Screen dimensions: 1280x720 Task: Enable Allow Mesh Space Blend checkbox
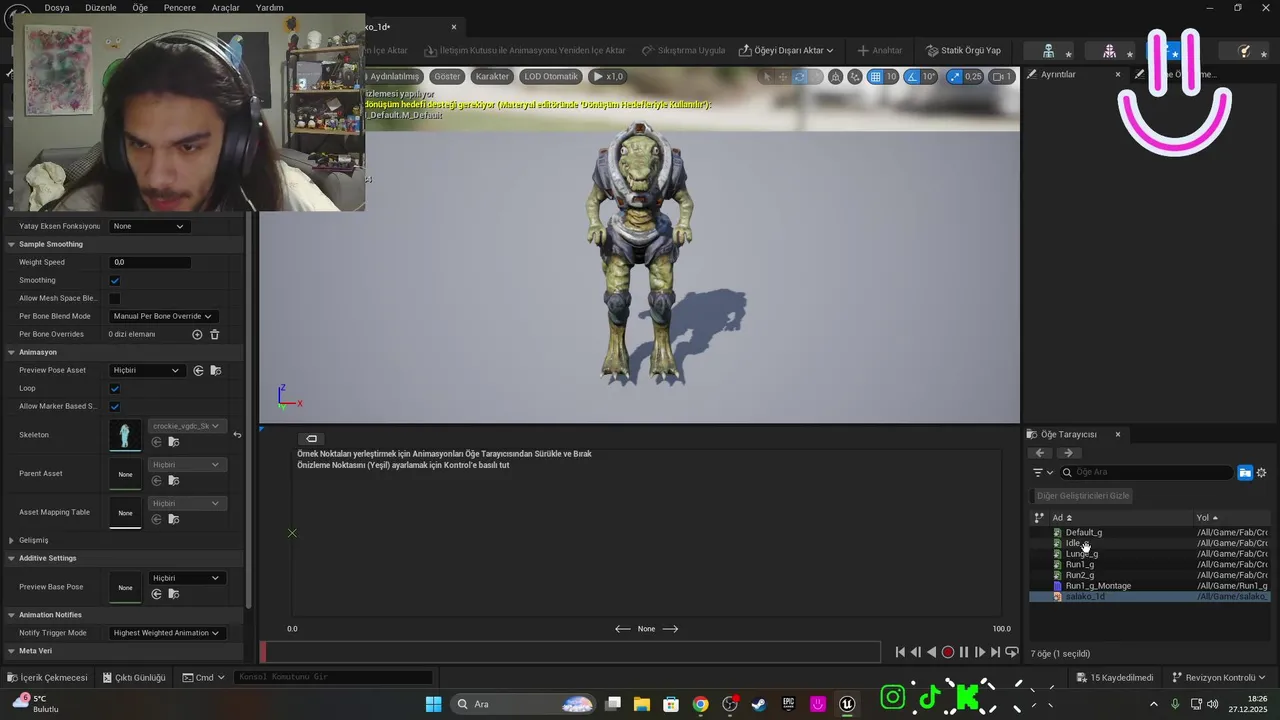(x=115, y=298)
